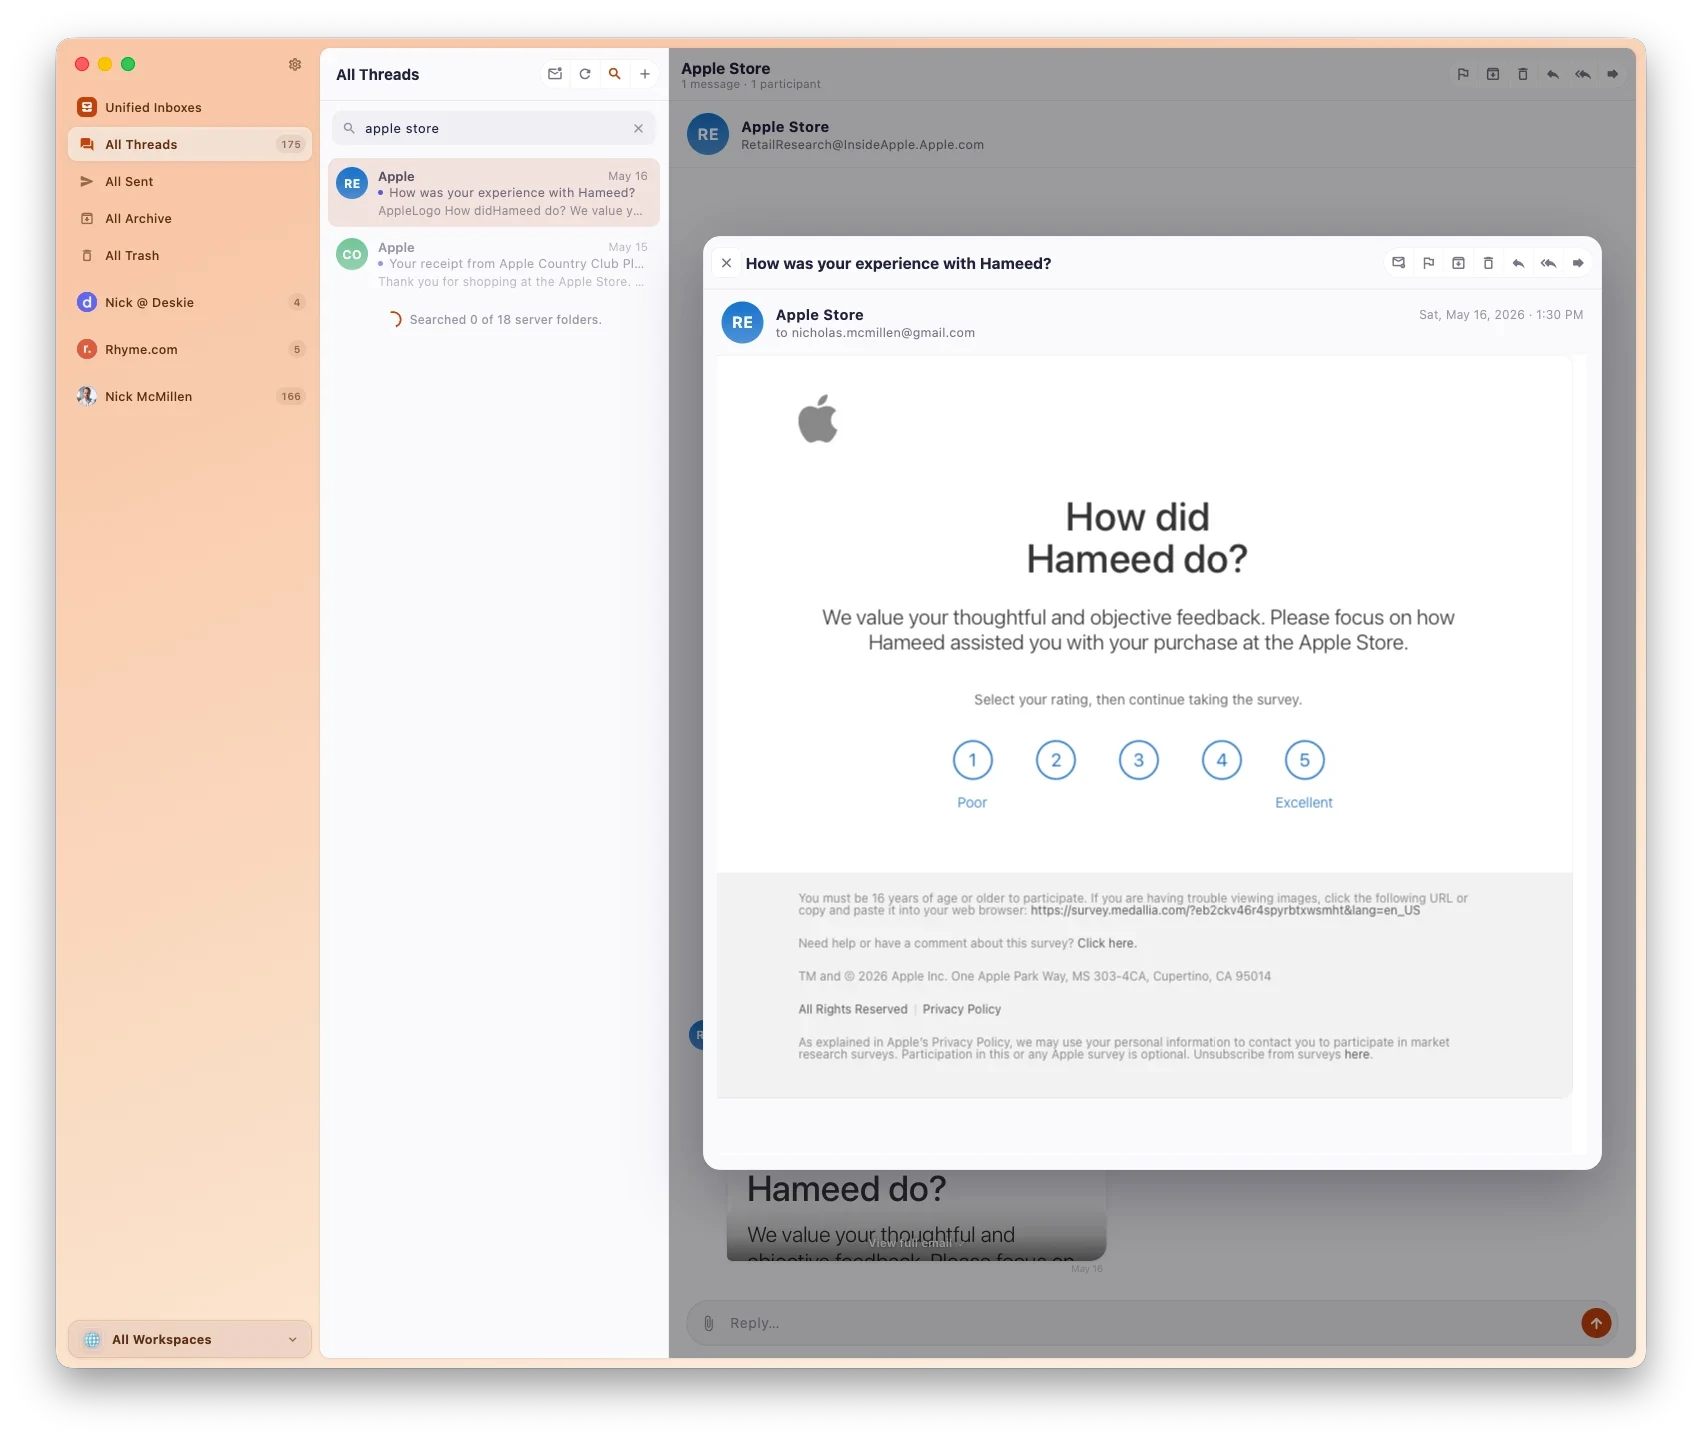Flag the thread in the background Apple Store header
The width and height of the screenshot is (1702, 1442).
(1463, 74)
